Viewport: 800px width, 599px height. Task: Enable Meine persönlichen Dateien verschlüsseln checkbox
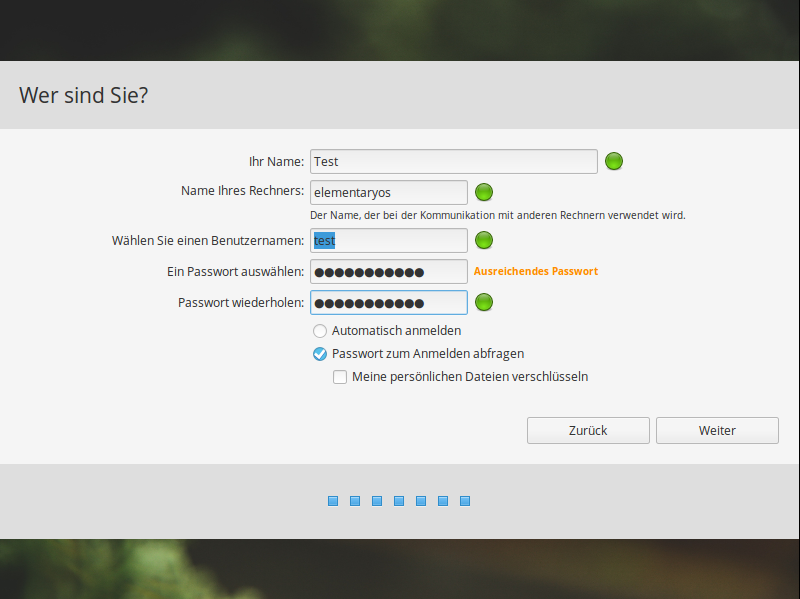[x=340, y=377]
